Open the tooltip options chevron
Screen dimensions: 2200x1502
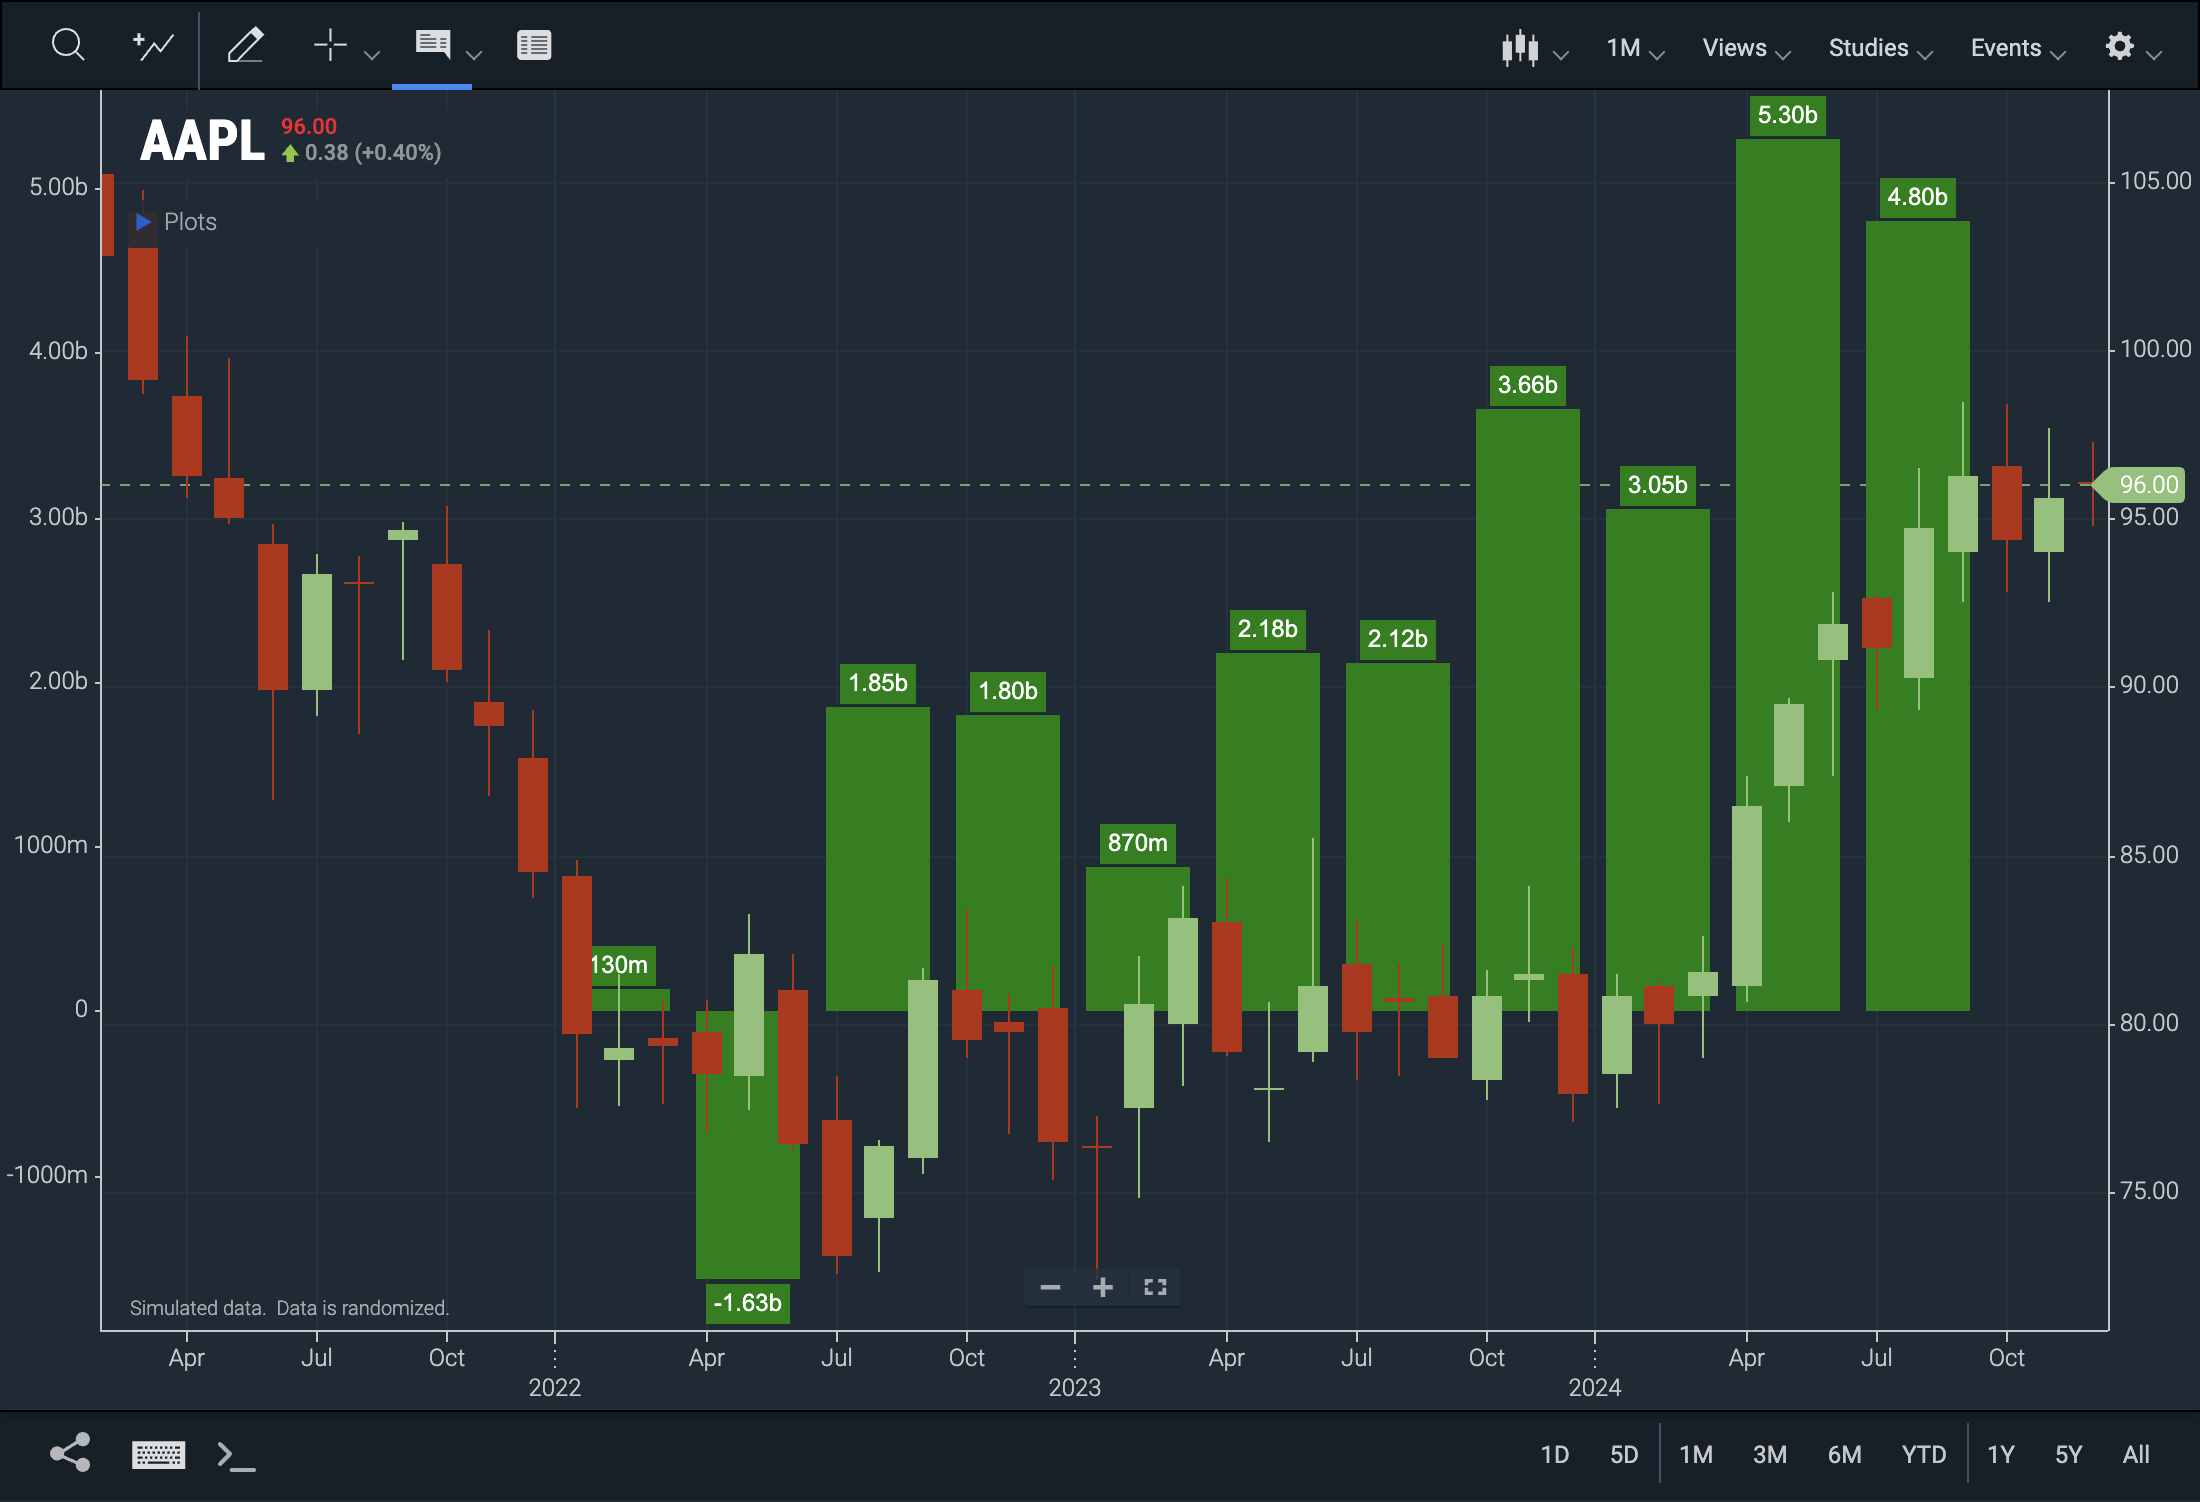click(475, 55)
